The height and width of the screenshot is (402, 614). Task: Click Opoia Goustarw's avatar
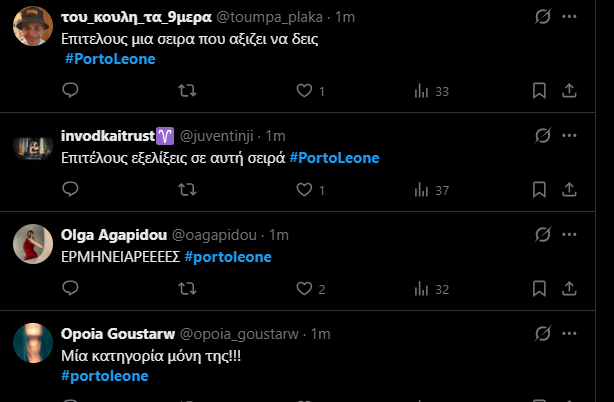pyautogui.click(x=33, y=343)
